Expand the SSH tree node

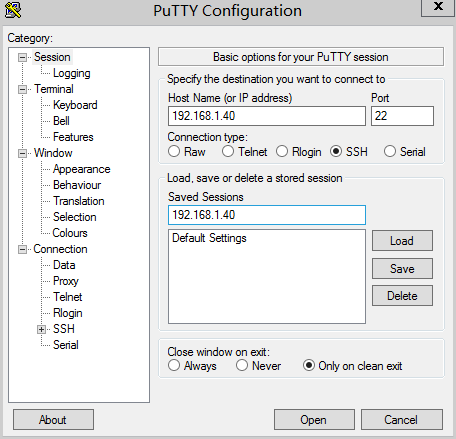(x=41, y=329)
